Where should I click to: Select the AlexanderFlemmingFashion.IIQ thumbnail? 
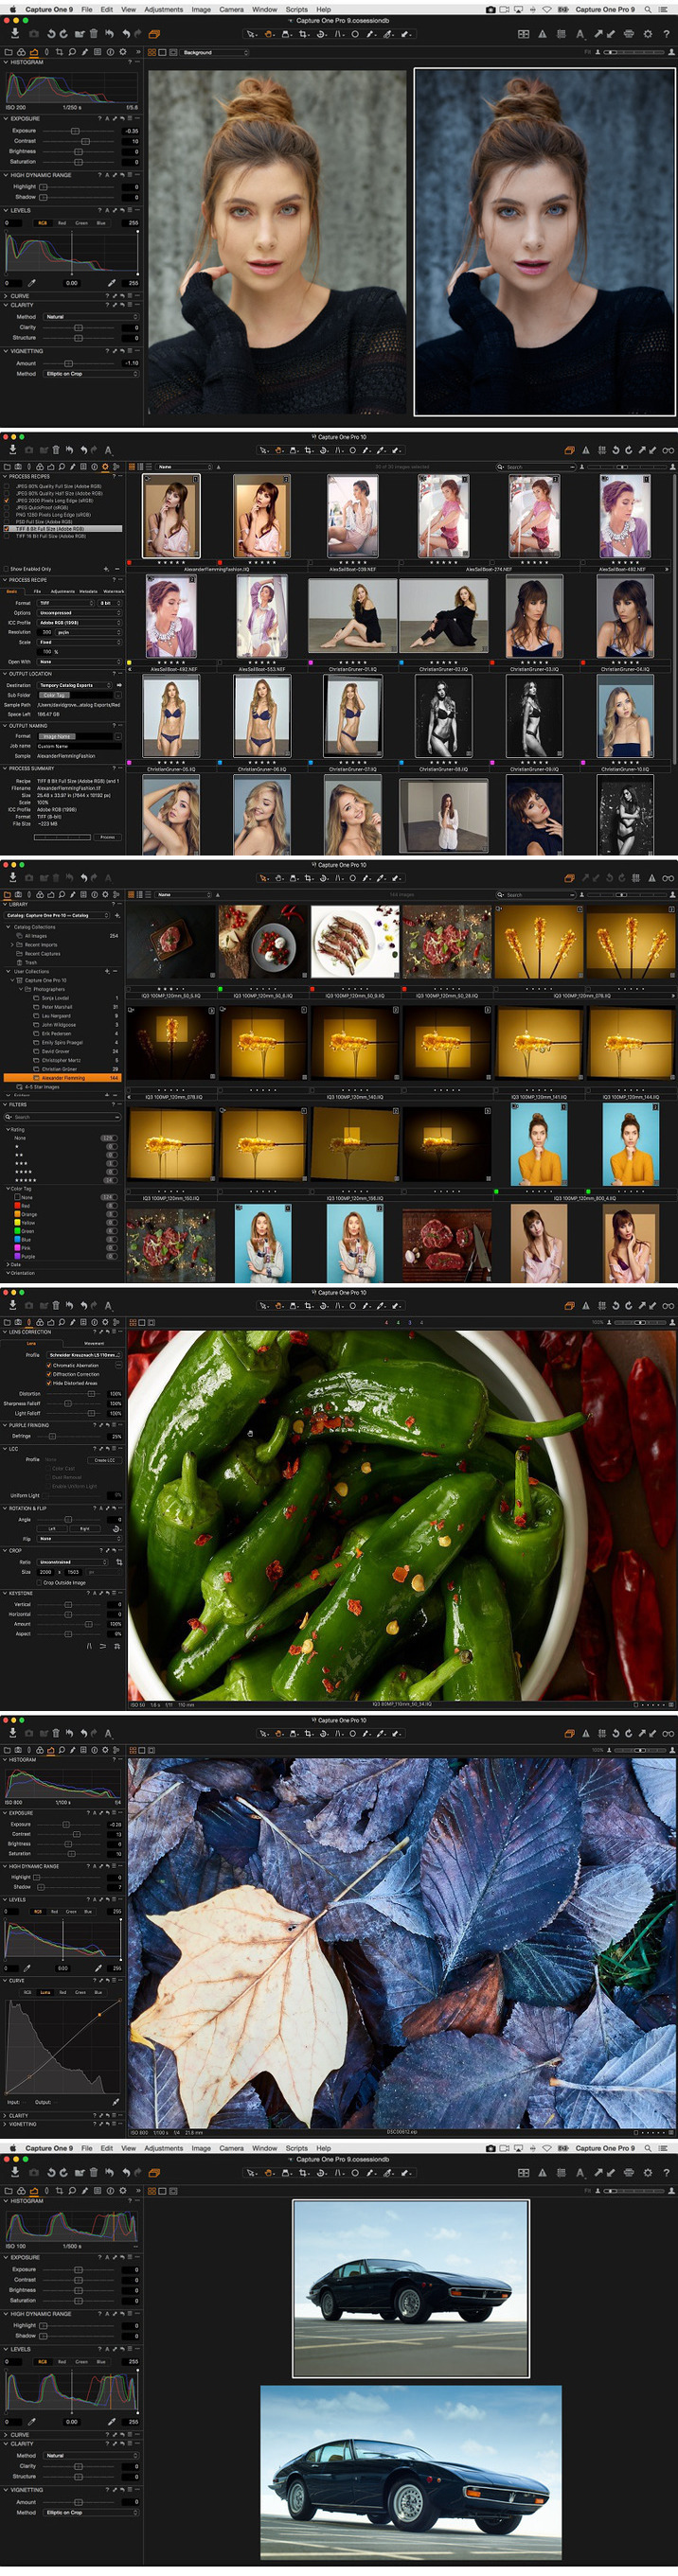click(171, 516)
